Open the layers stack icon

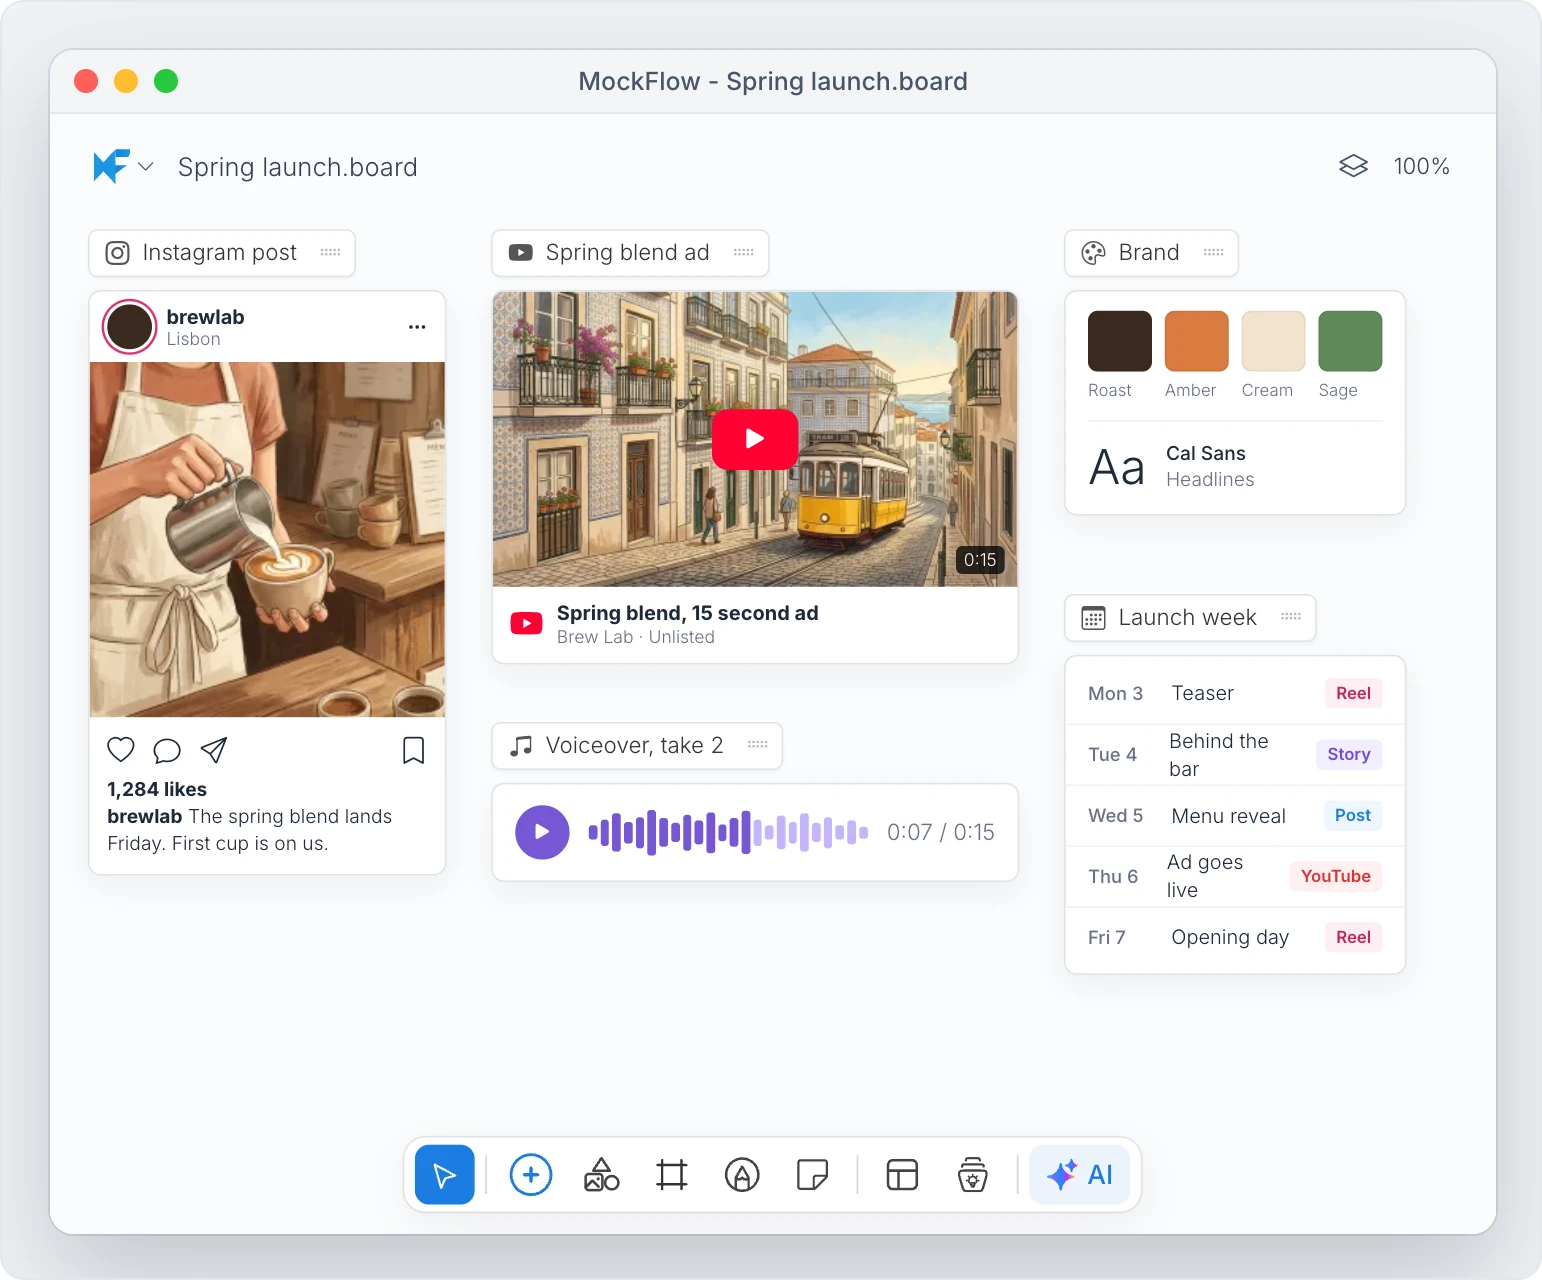pyautogui.click(x=1353, y=166)
